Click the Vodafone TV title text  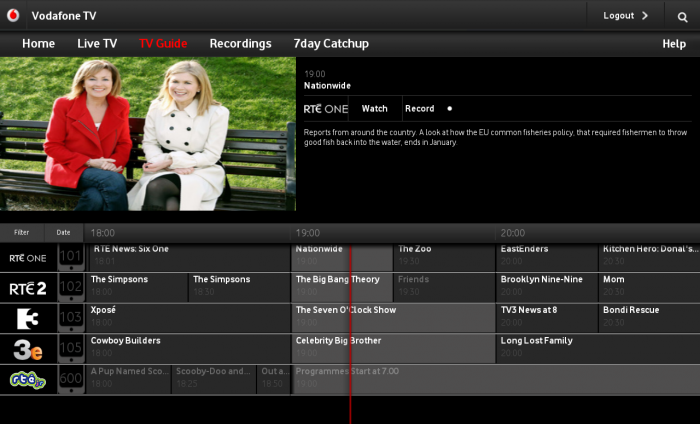coord(64,16)
